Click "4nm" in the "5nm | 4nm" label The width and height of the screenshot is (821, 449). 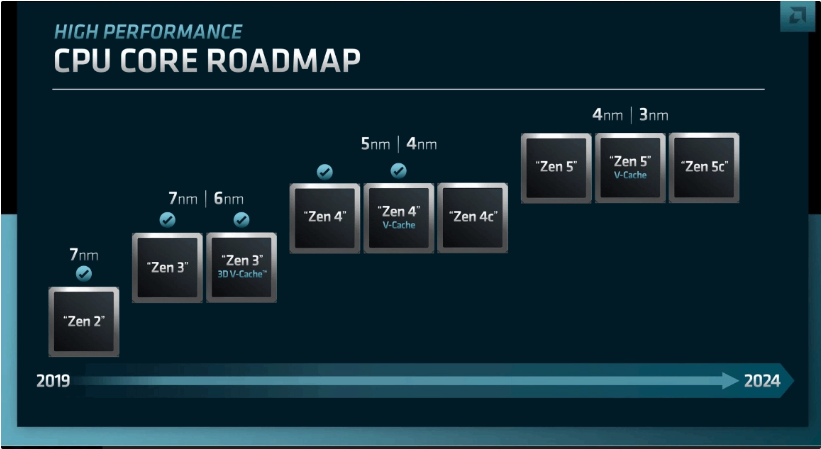point(421,144)
